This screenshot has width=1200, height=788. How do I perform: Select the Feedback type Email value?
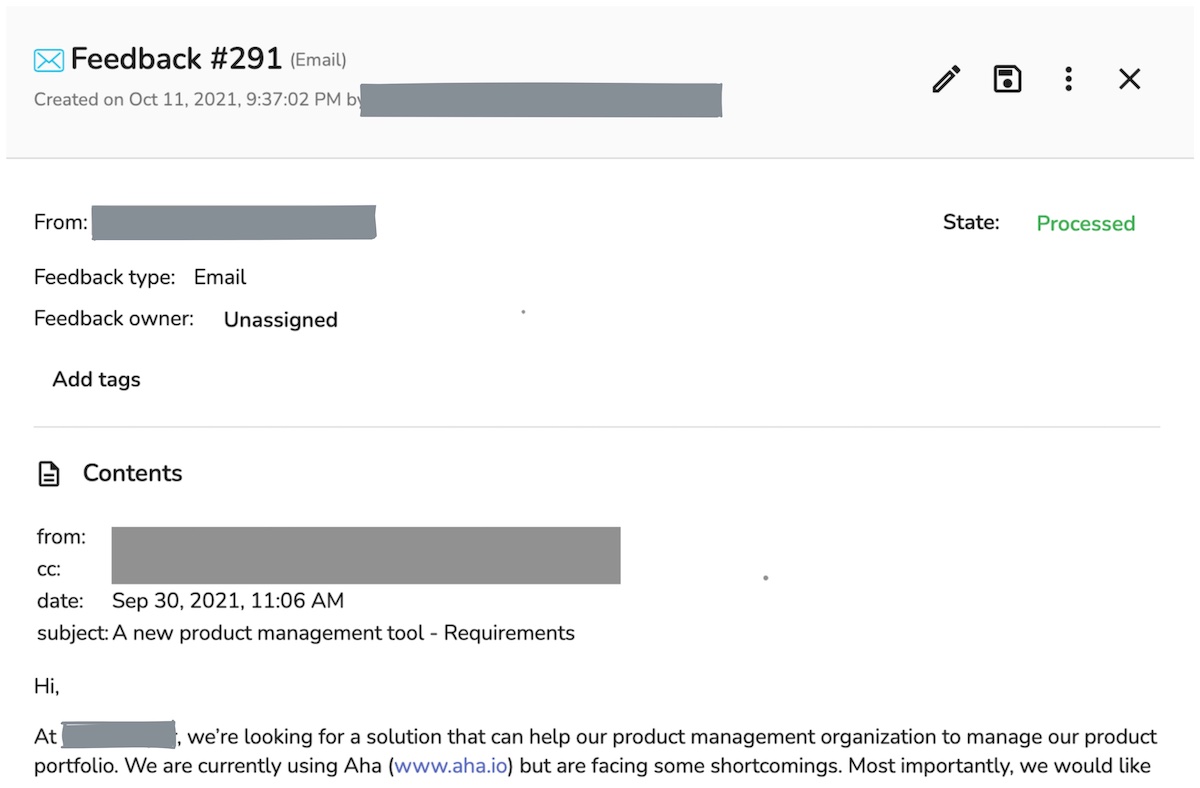[220, 277]
